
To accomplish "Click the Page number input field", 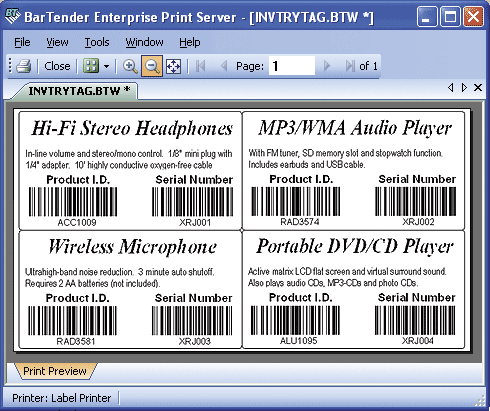I will pos(292,66).
